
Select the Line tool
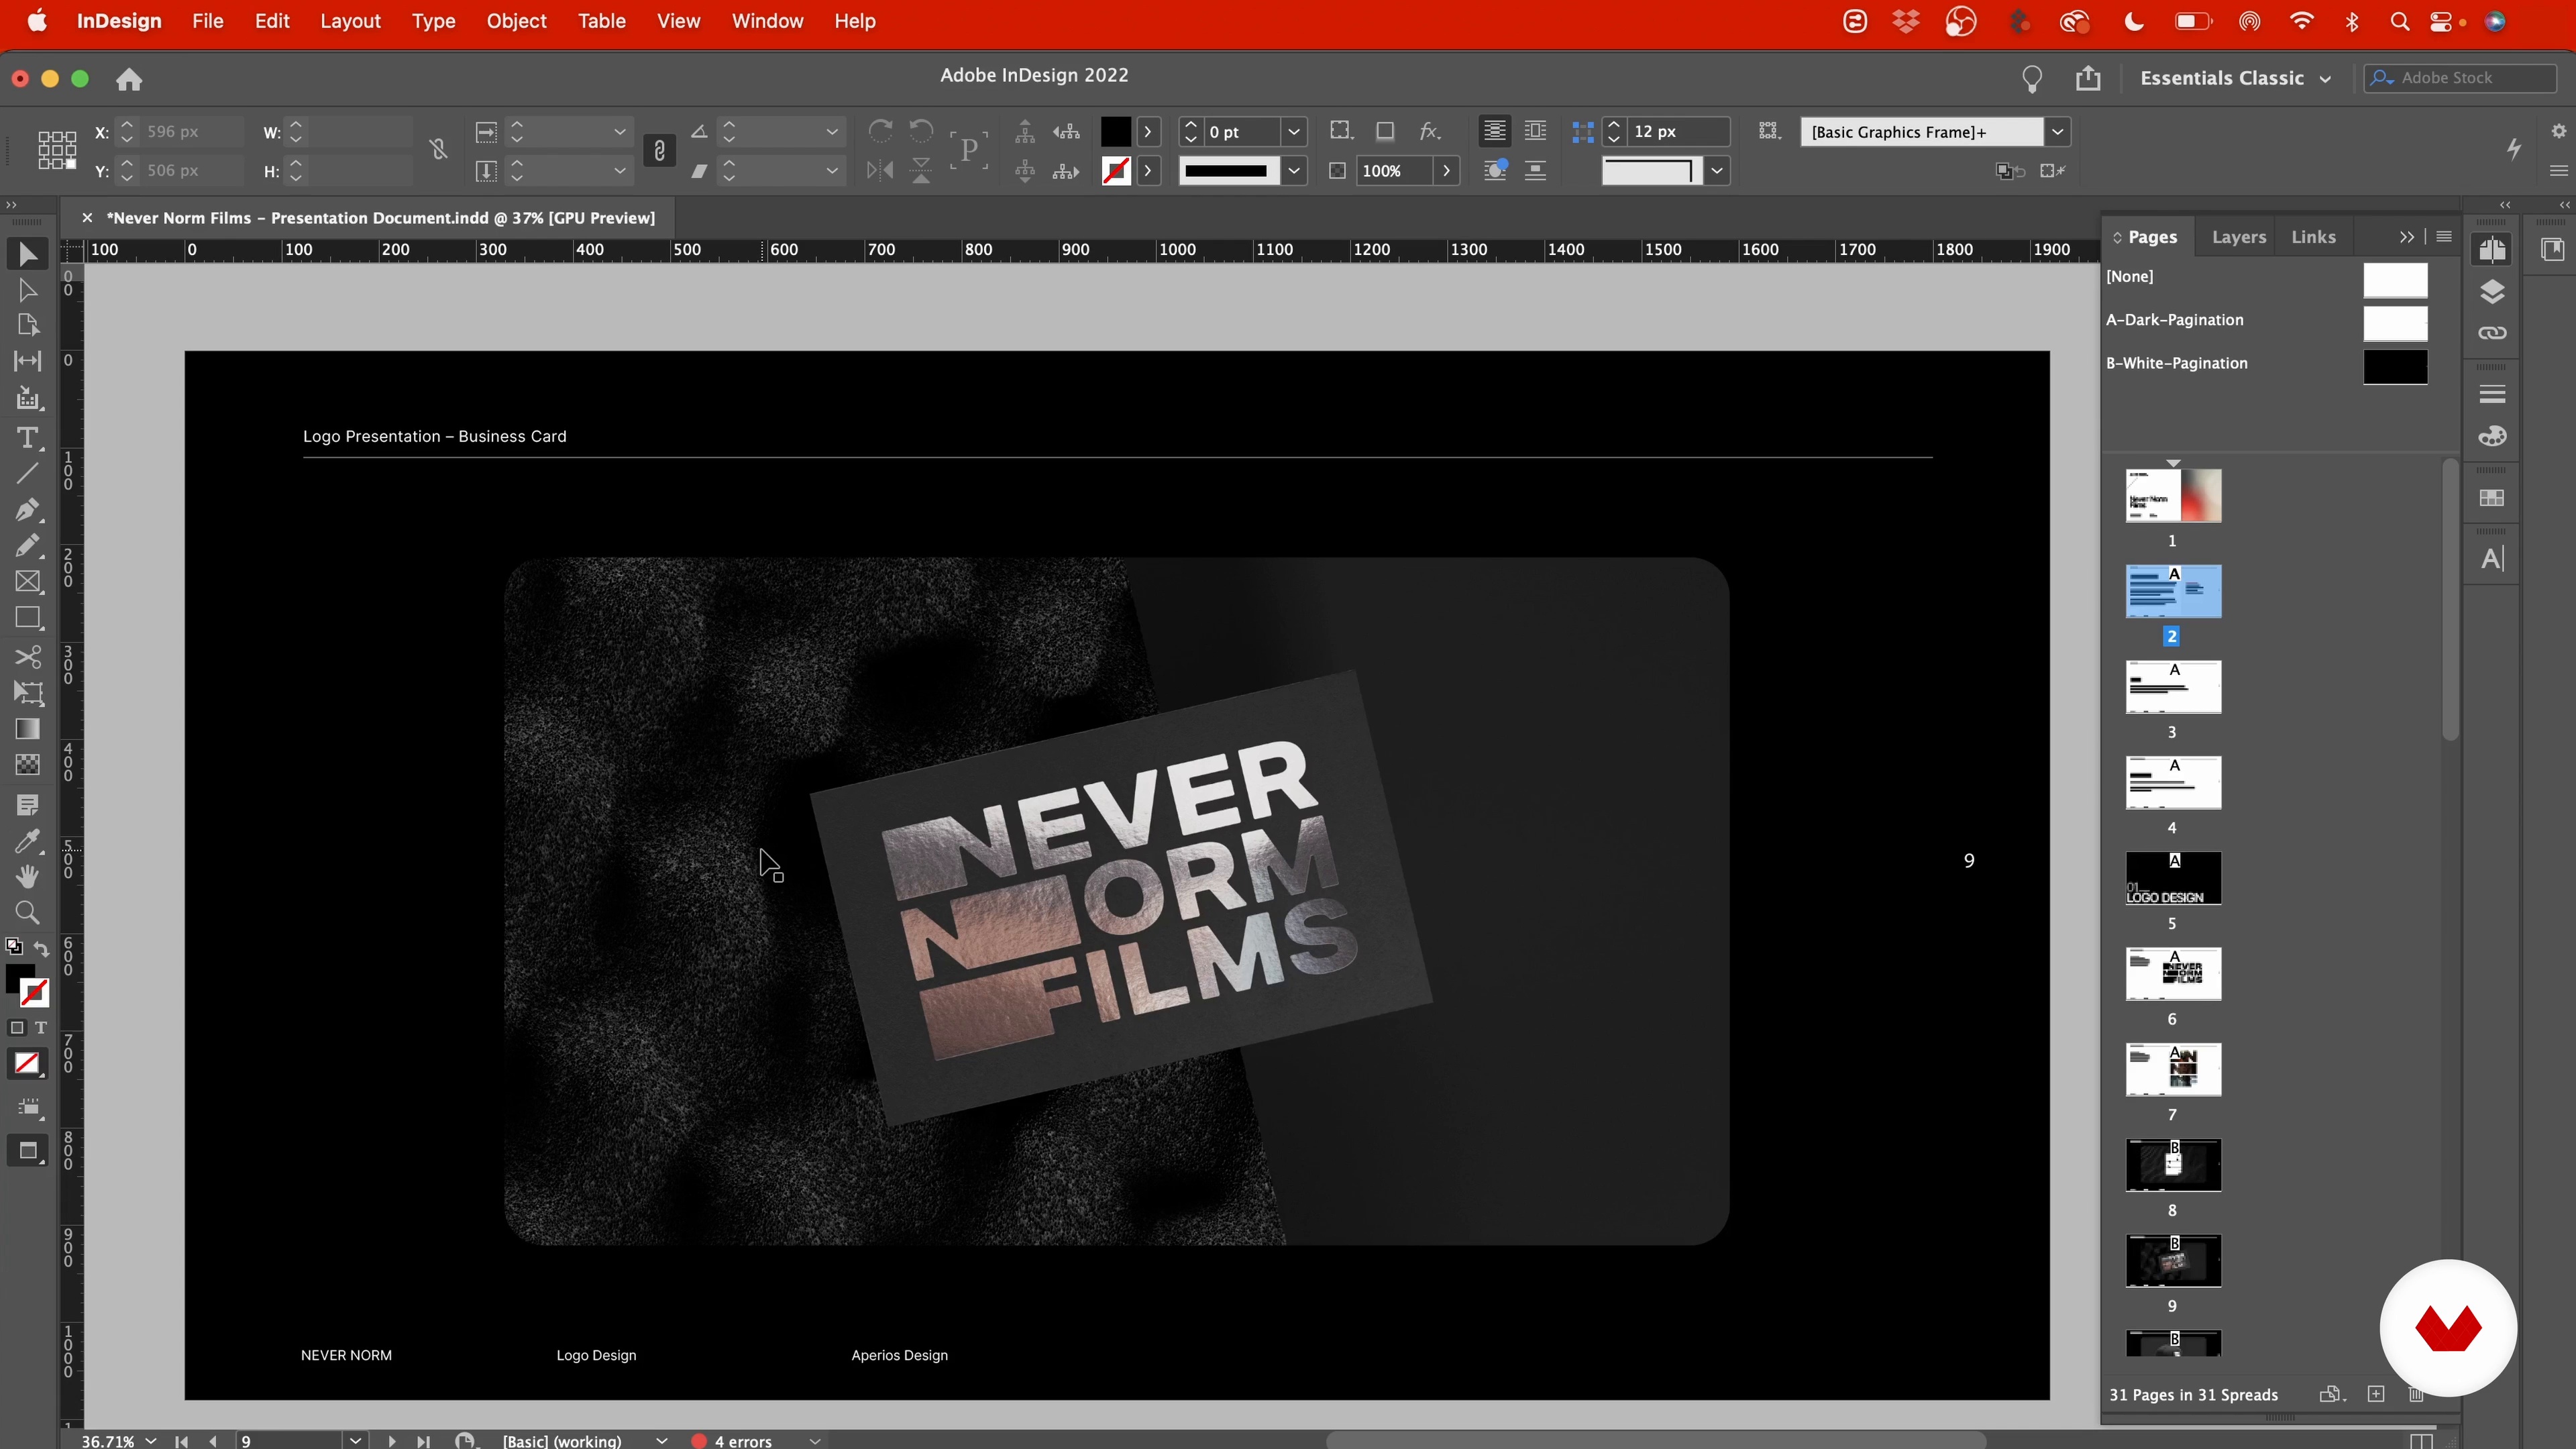pos(27,473)
